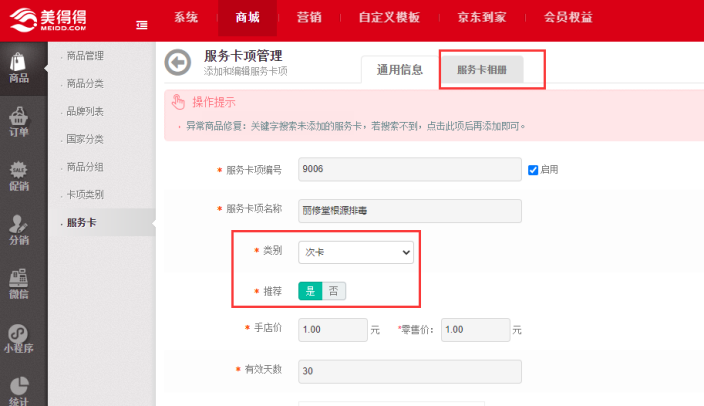Set 推荐 to 否
Image resolution: width=704 pixels, height=406 pixels.
(x=334, y=291)
